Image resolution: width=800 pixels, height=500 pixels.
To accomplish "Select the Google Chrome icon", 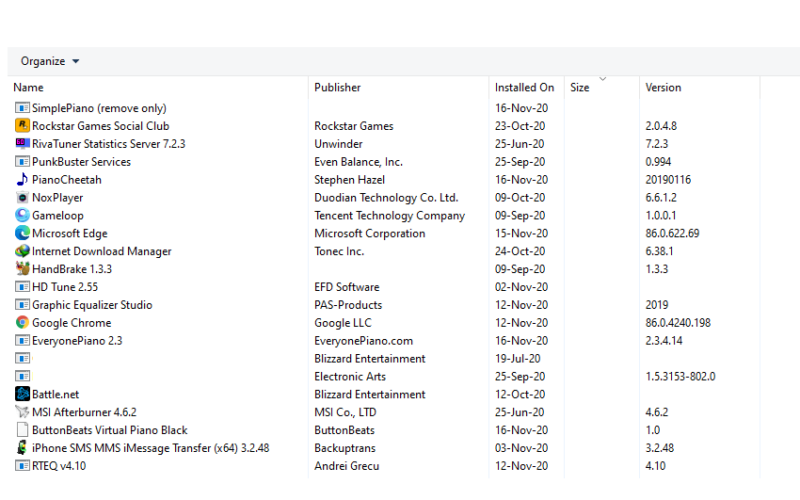I will point(22,322).
